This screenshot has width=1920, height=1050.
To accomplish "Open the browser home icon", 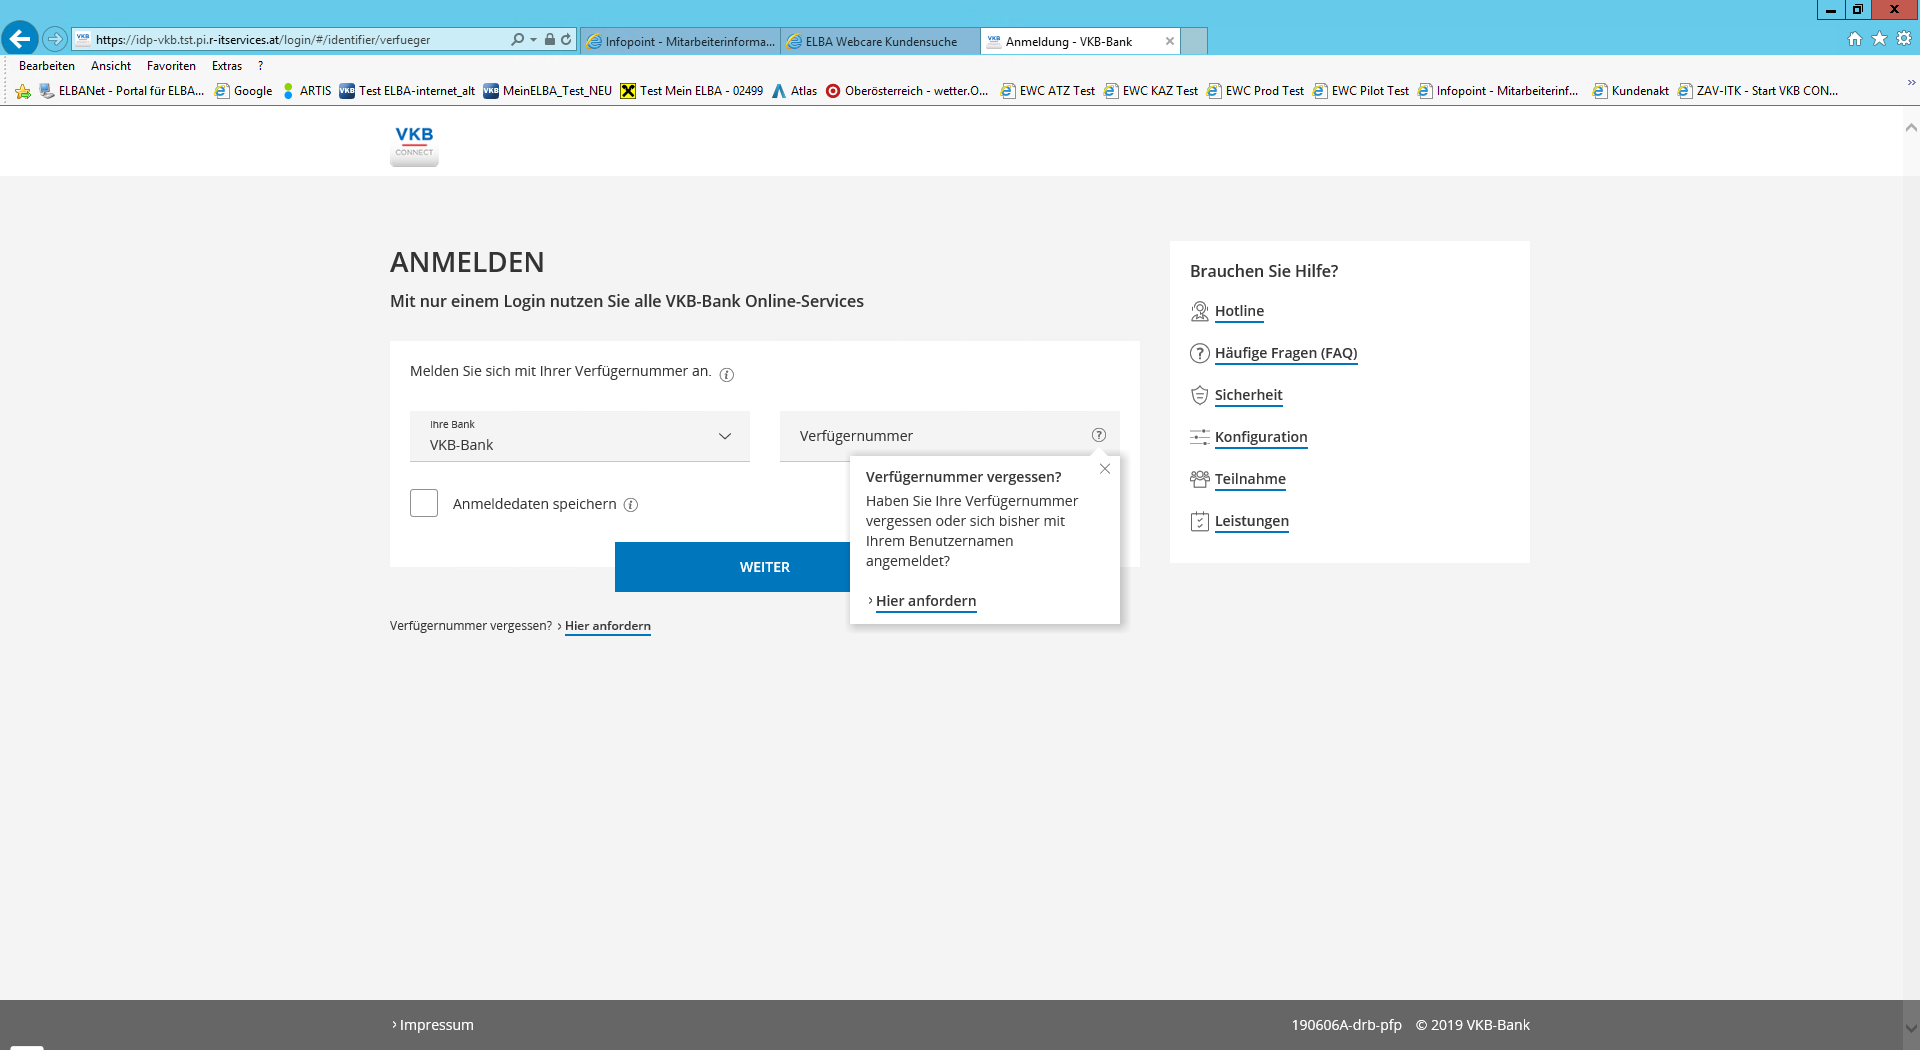I will 1855,39.
